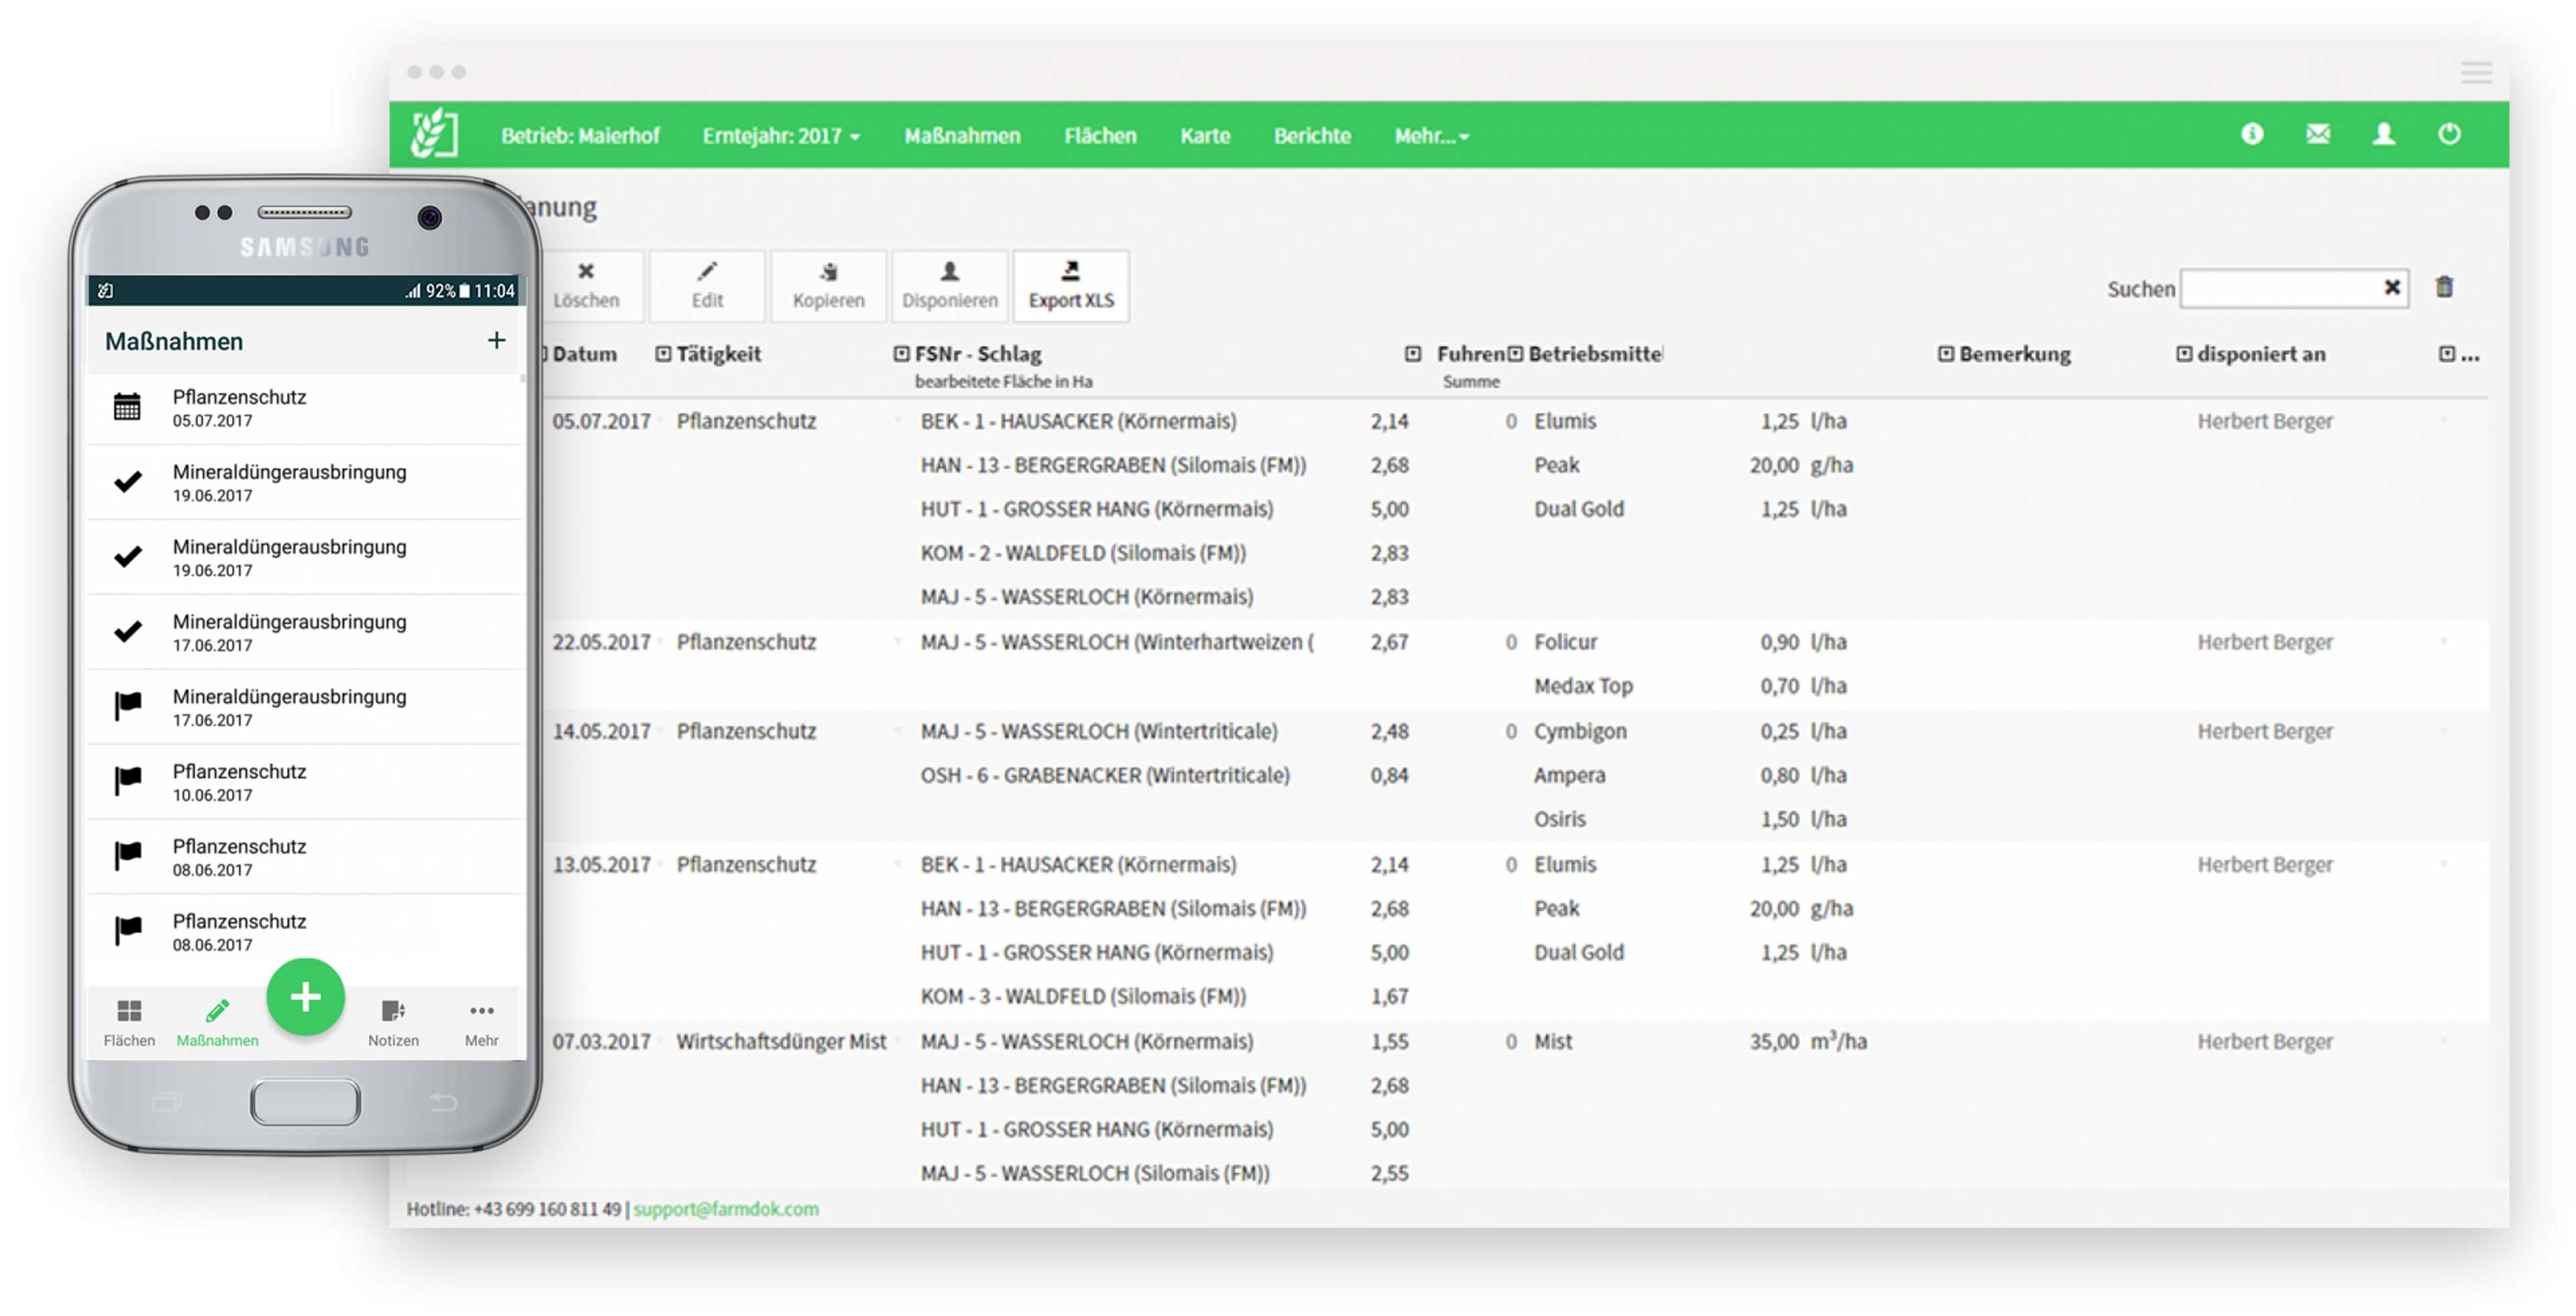Click Herbert Berger in the 07.03.2017 row

tap(2265, 1041)
